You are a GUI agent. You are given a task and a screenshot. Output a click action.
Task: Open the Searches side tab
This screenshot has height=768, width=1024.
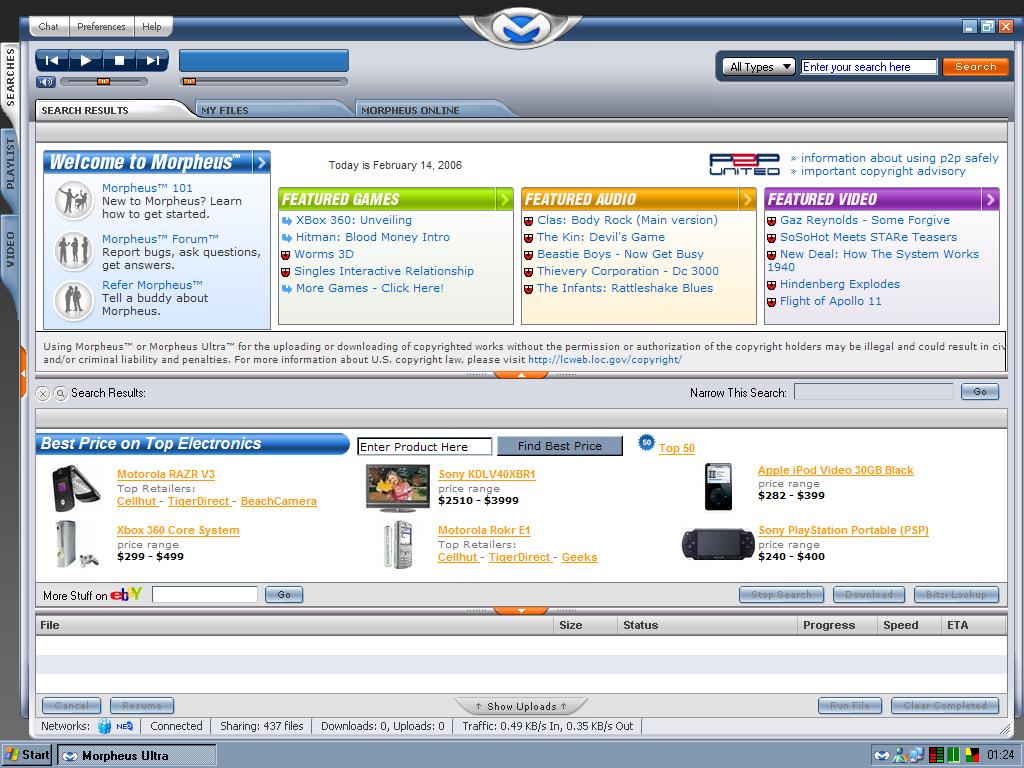[10, 77]
